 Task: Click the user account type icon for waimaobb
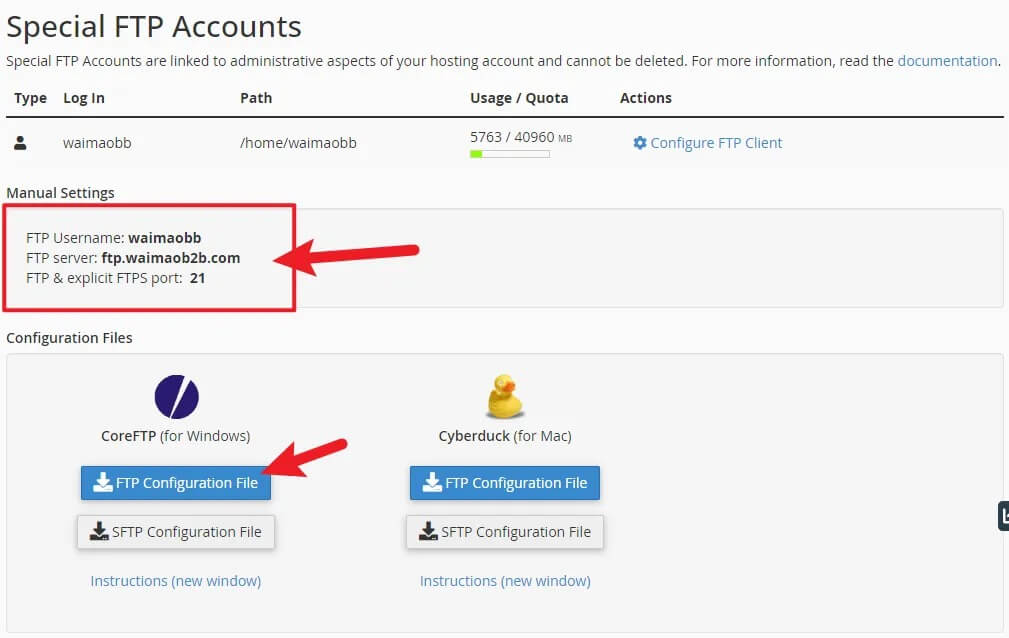[21, 143]
